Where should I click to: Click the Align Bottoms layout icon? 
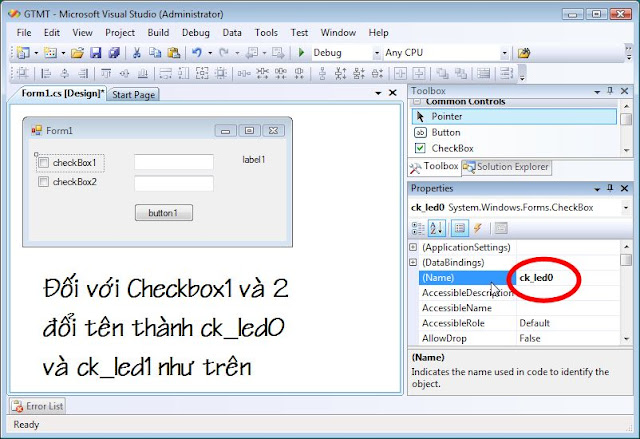pos(143,73)
